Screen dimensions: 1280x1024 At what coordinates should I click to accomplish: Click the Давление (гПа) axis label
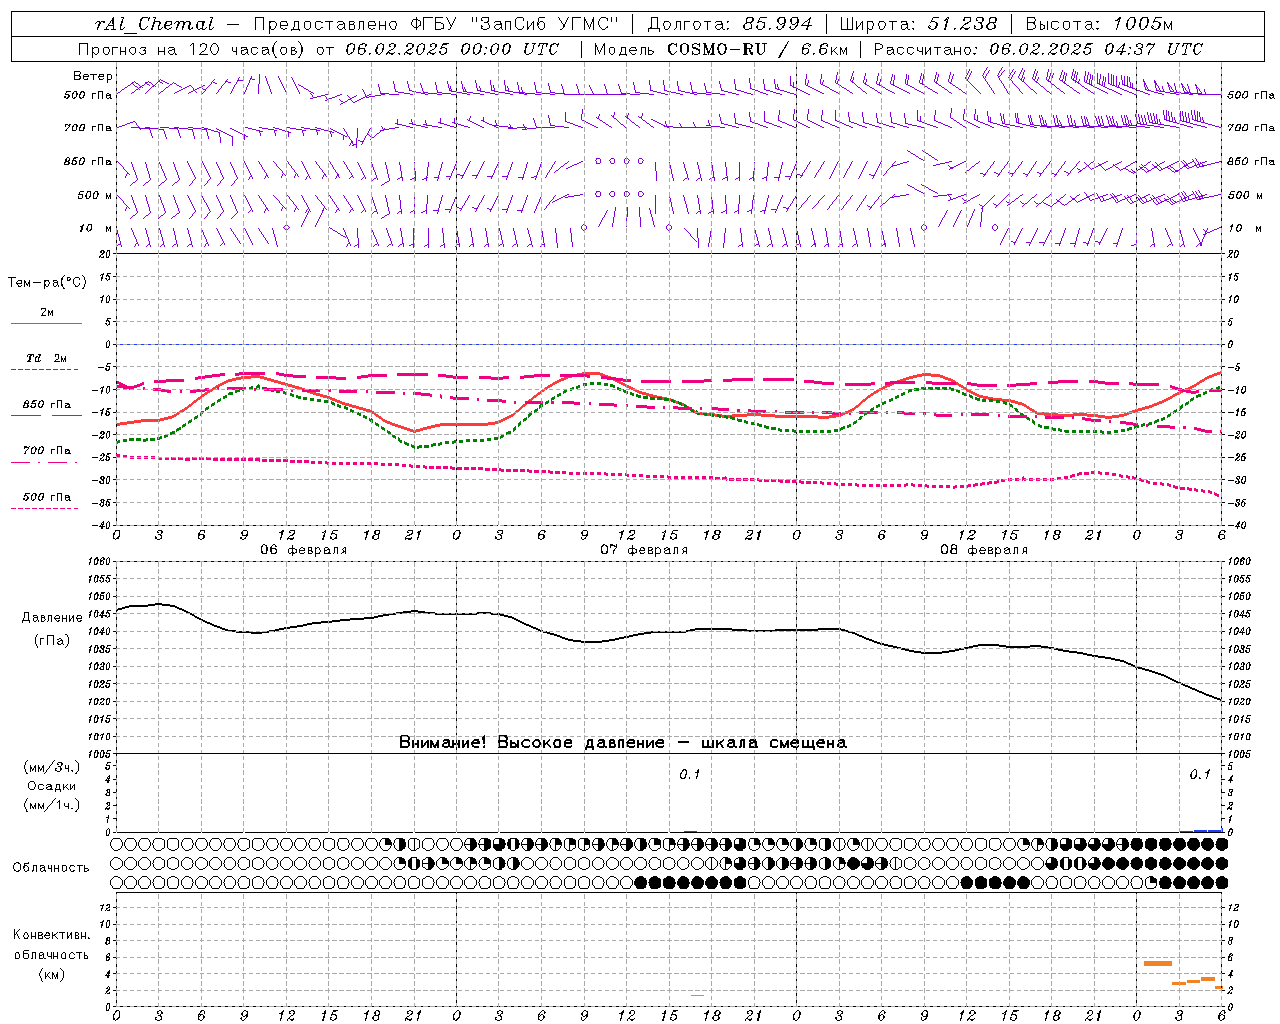pos(52,629)
